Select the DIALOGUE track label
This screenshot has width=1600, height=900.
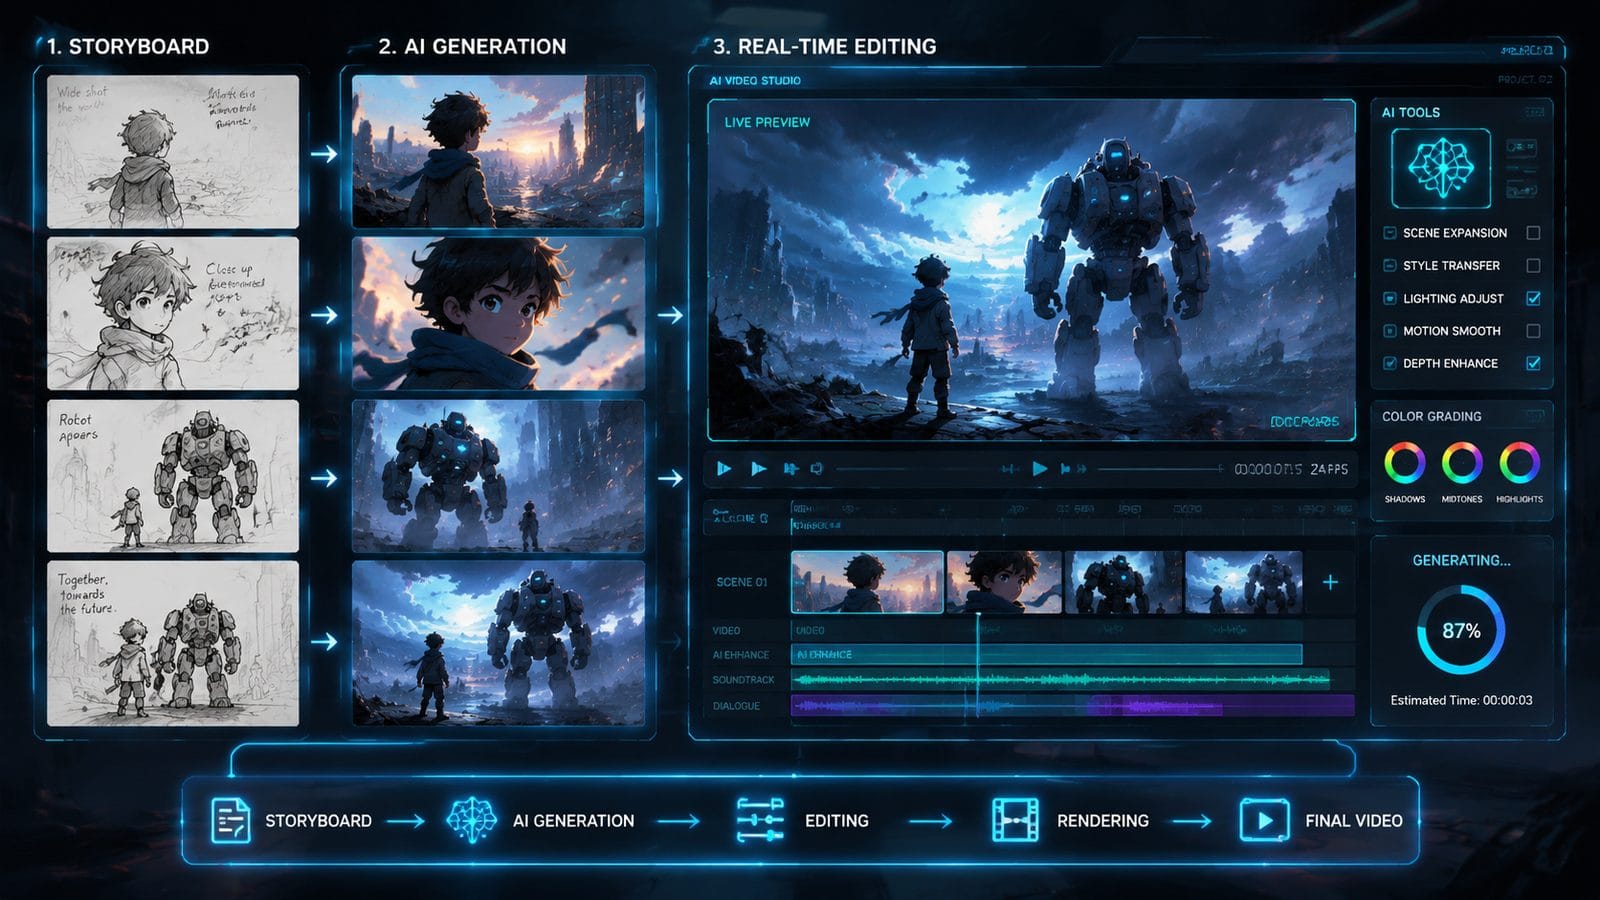tap(736, 706)
